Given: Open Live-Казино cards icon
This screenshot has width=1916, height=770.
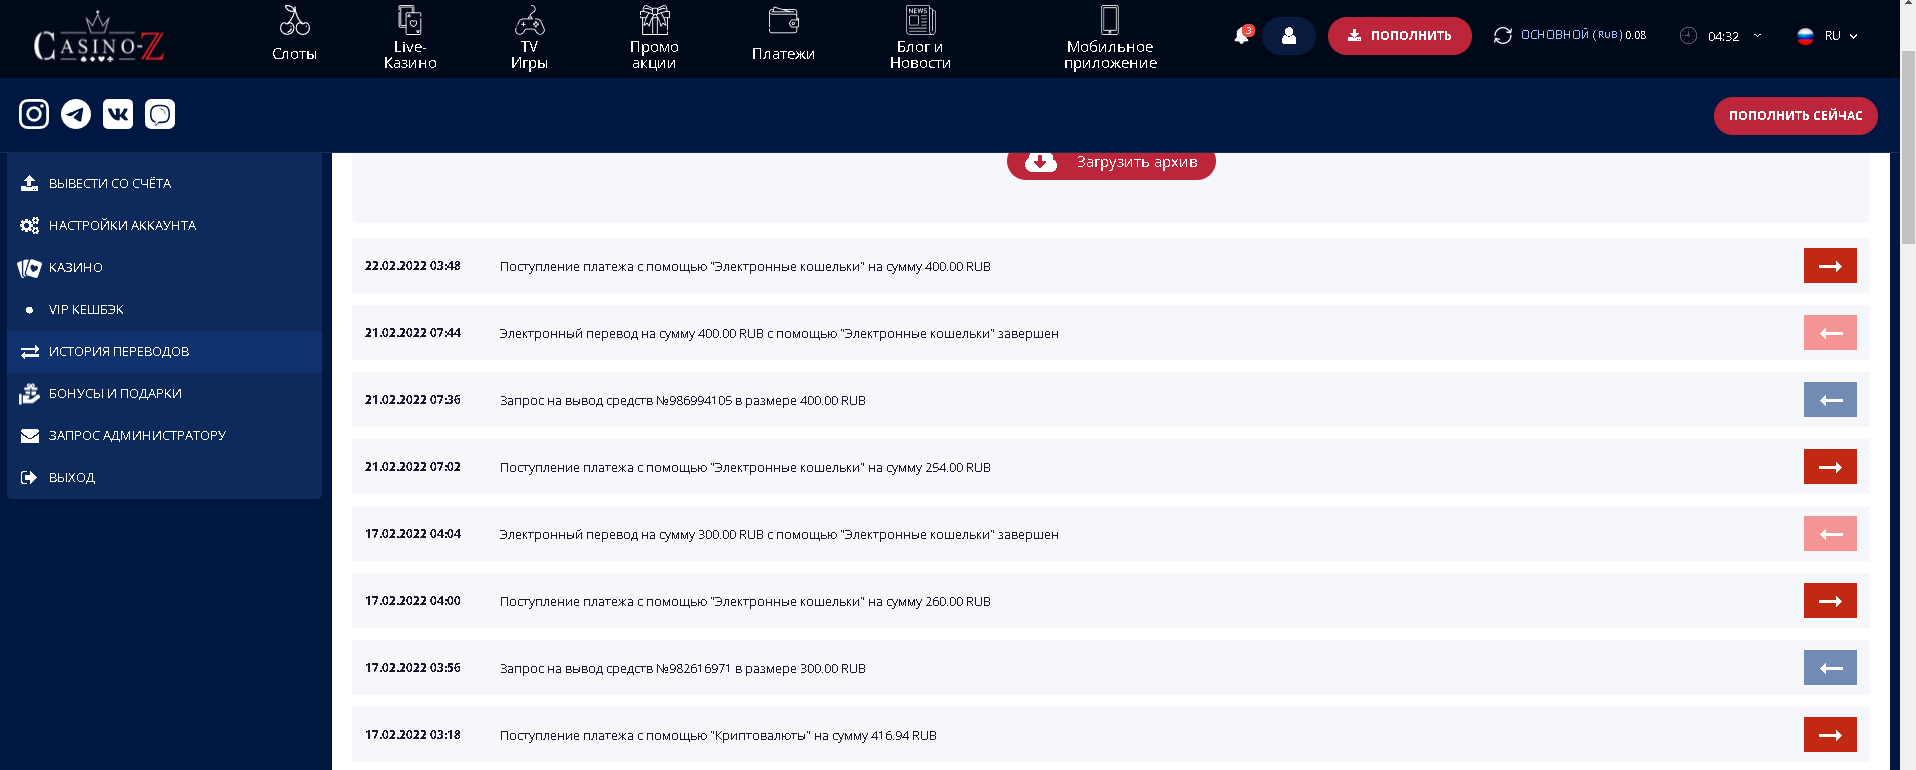Looking at the screenshot, I should [x=410, y=20].
